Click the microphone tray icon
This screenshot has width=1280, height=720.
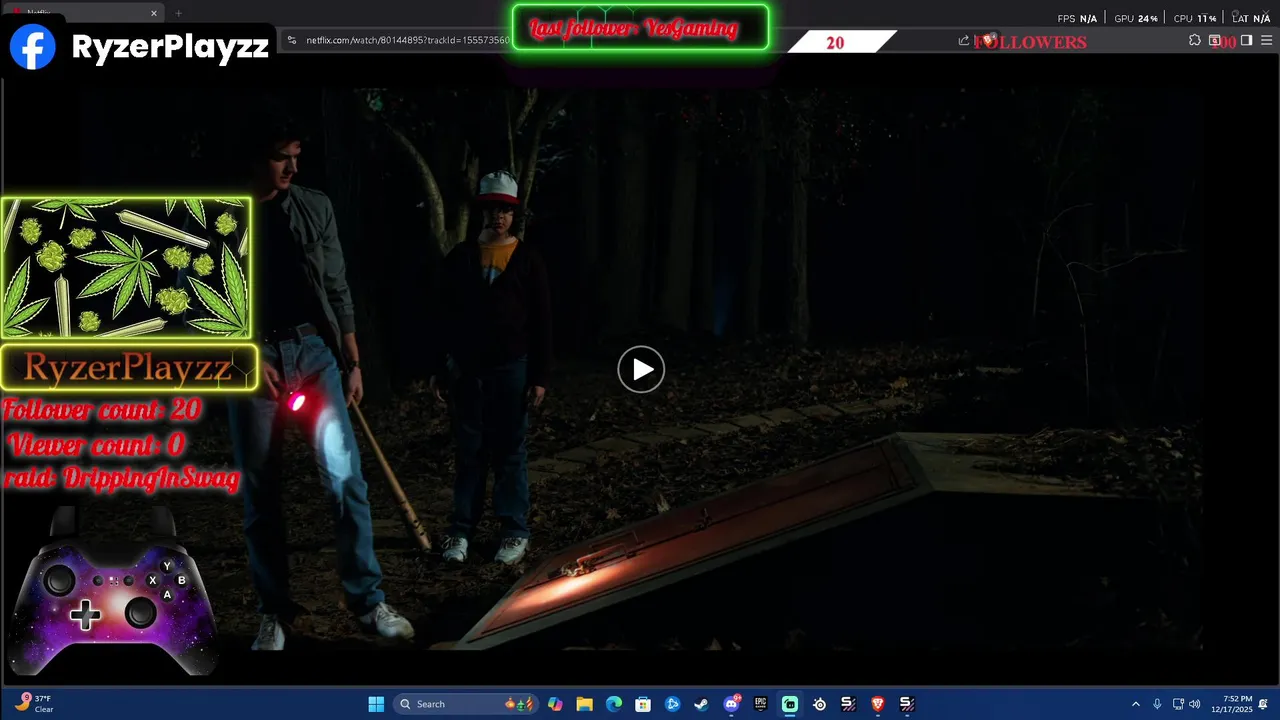[x=1157, y=704]
